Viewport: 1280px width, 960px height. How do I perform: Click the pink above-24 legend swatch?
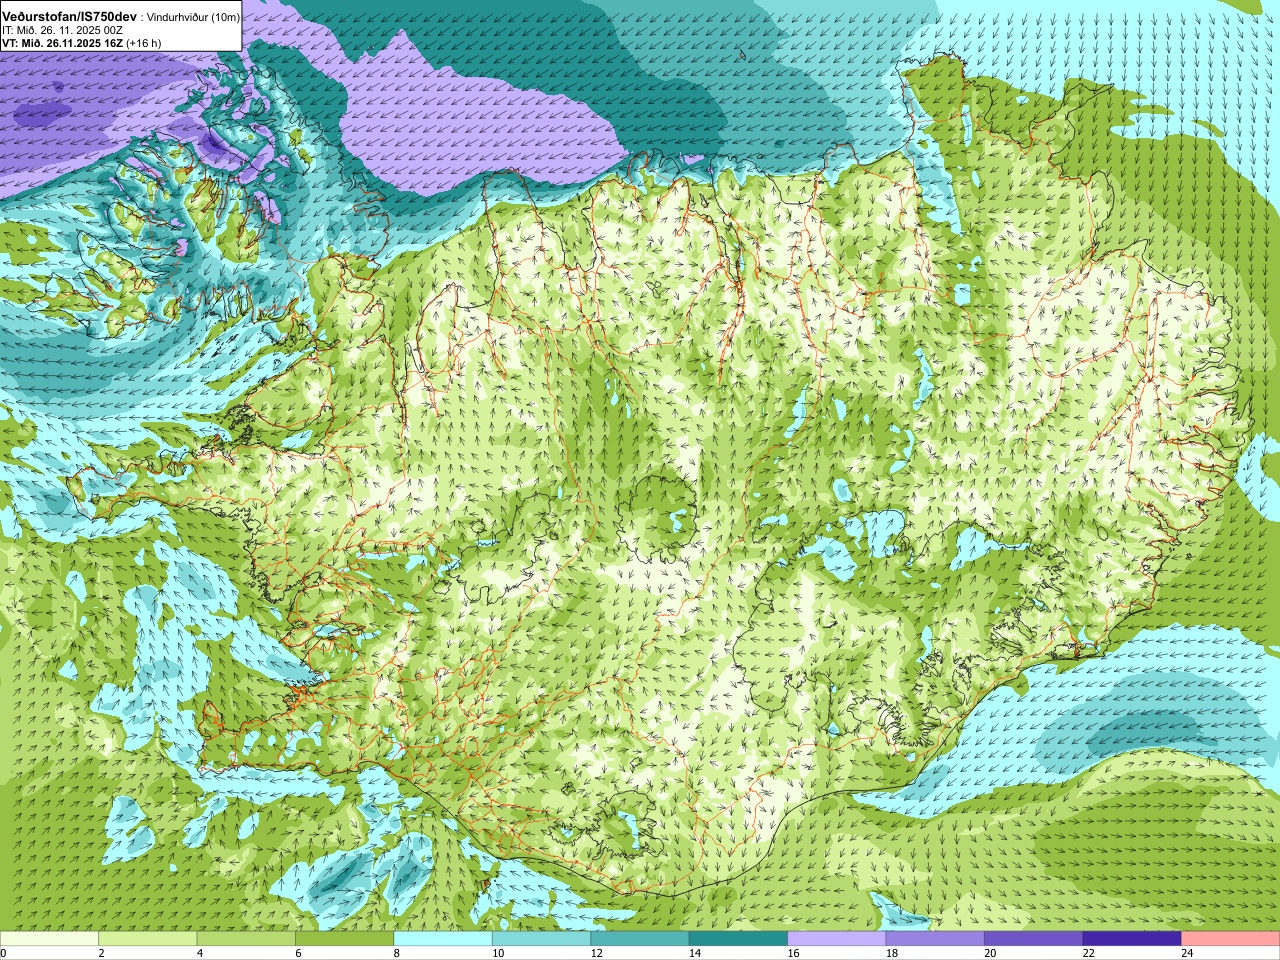pyautogui.click(x=1231, y=939)
